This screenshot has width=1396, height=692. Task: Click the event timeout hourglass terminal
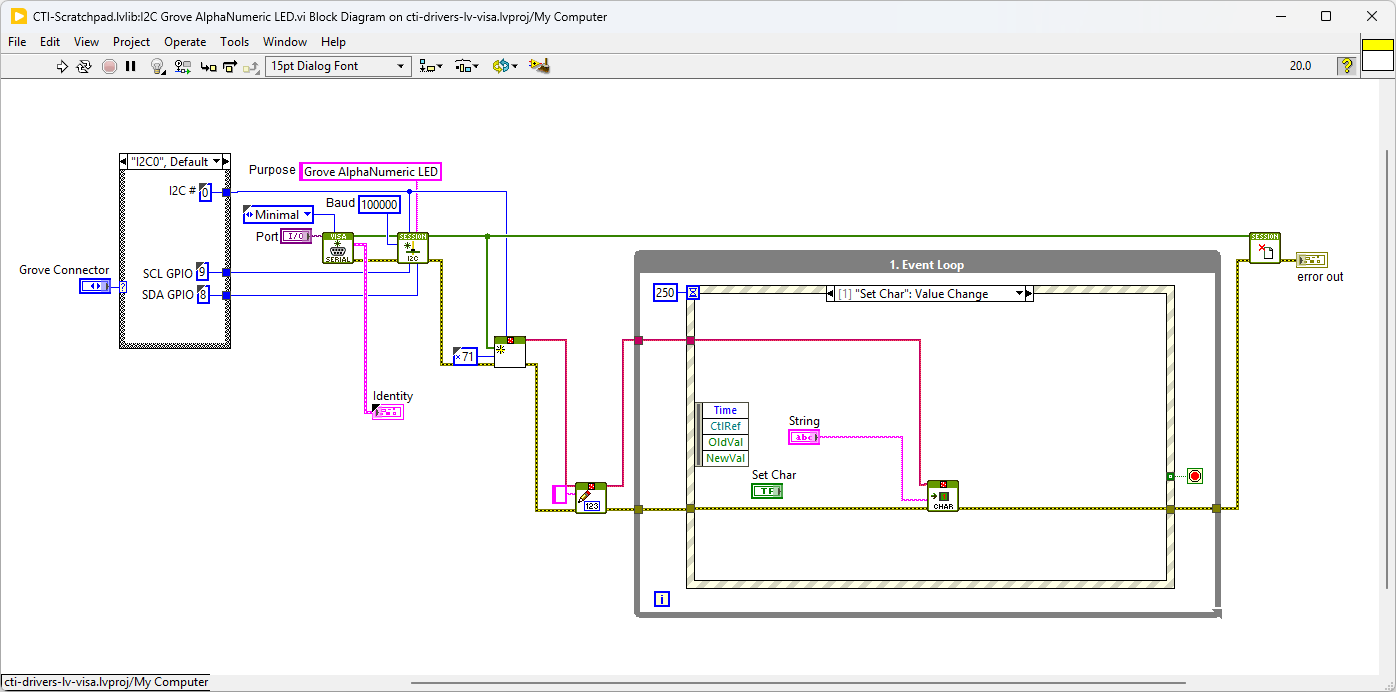[x=693, y=292]
